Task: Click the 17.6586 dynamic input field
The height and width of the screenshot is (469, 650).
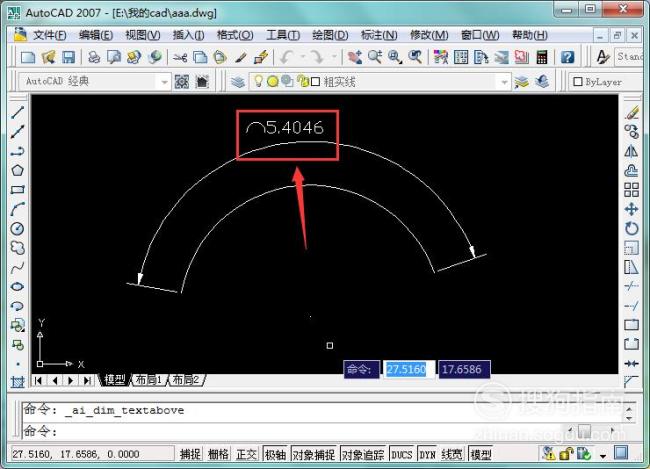Action: [464, 369]
